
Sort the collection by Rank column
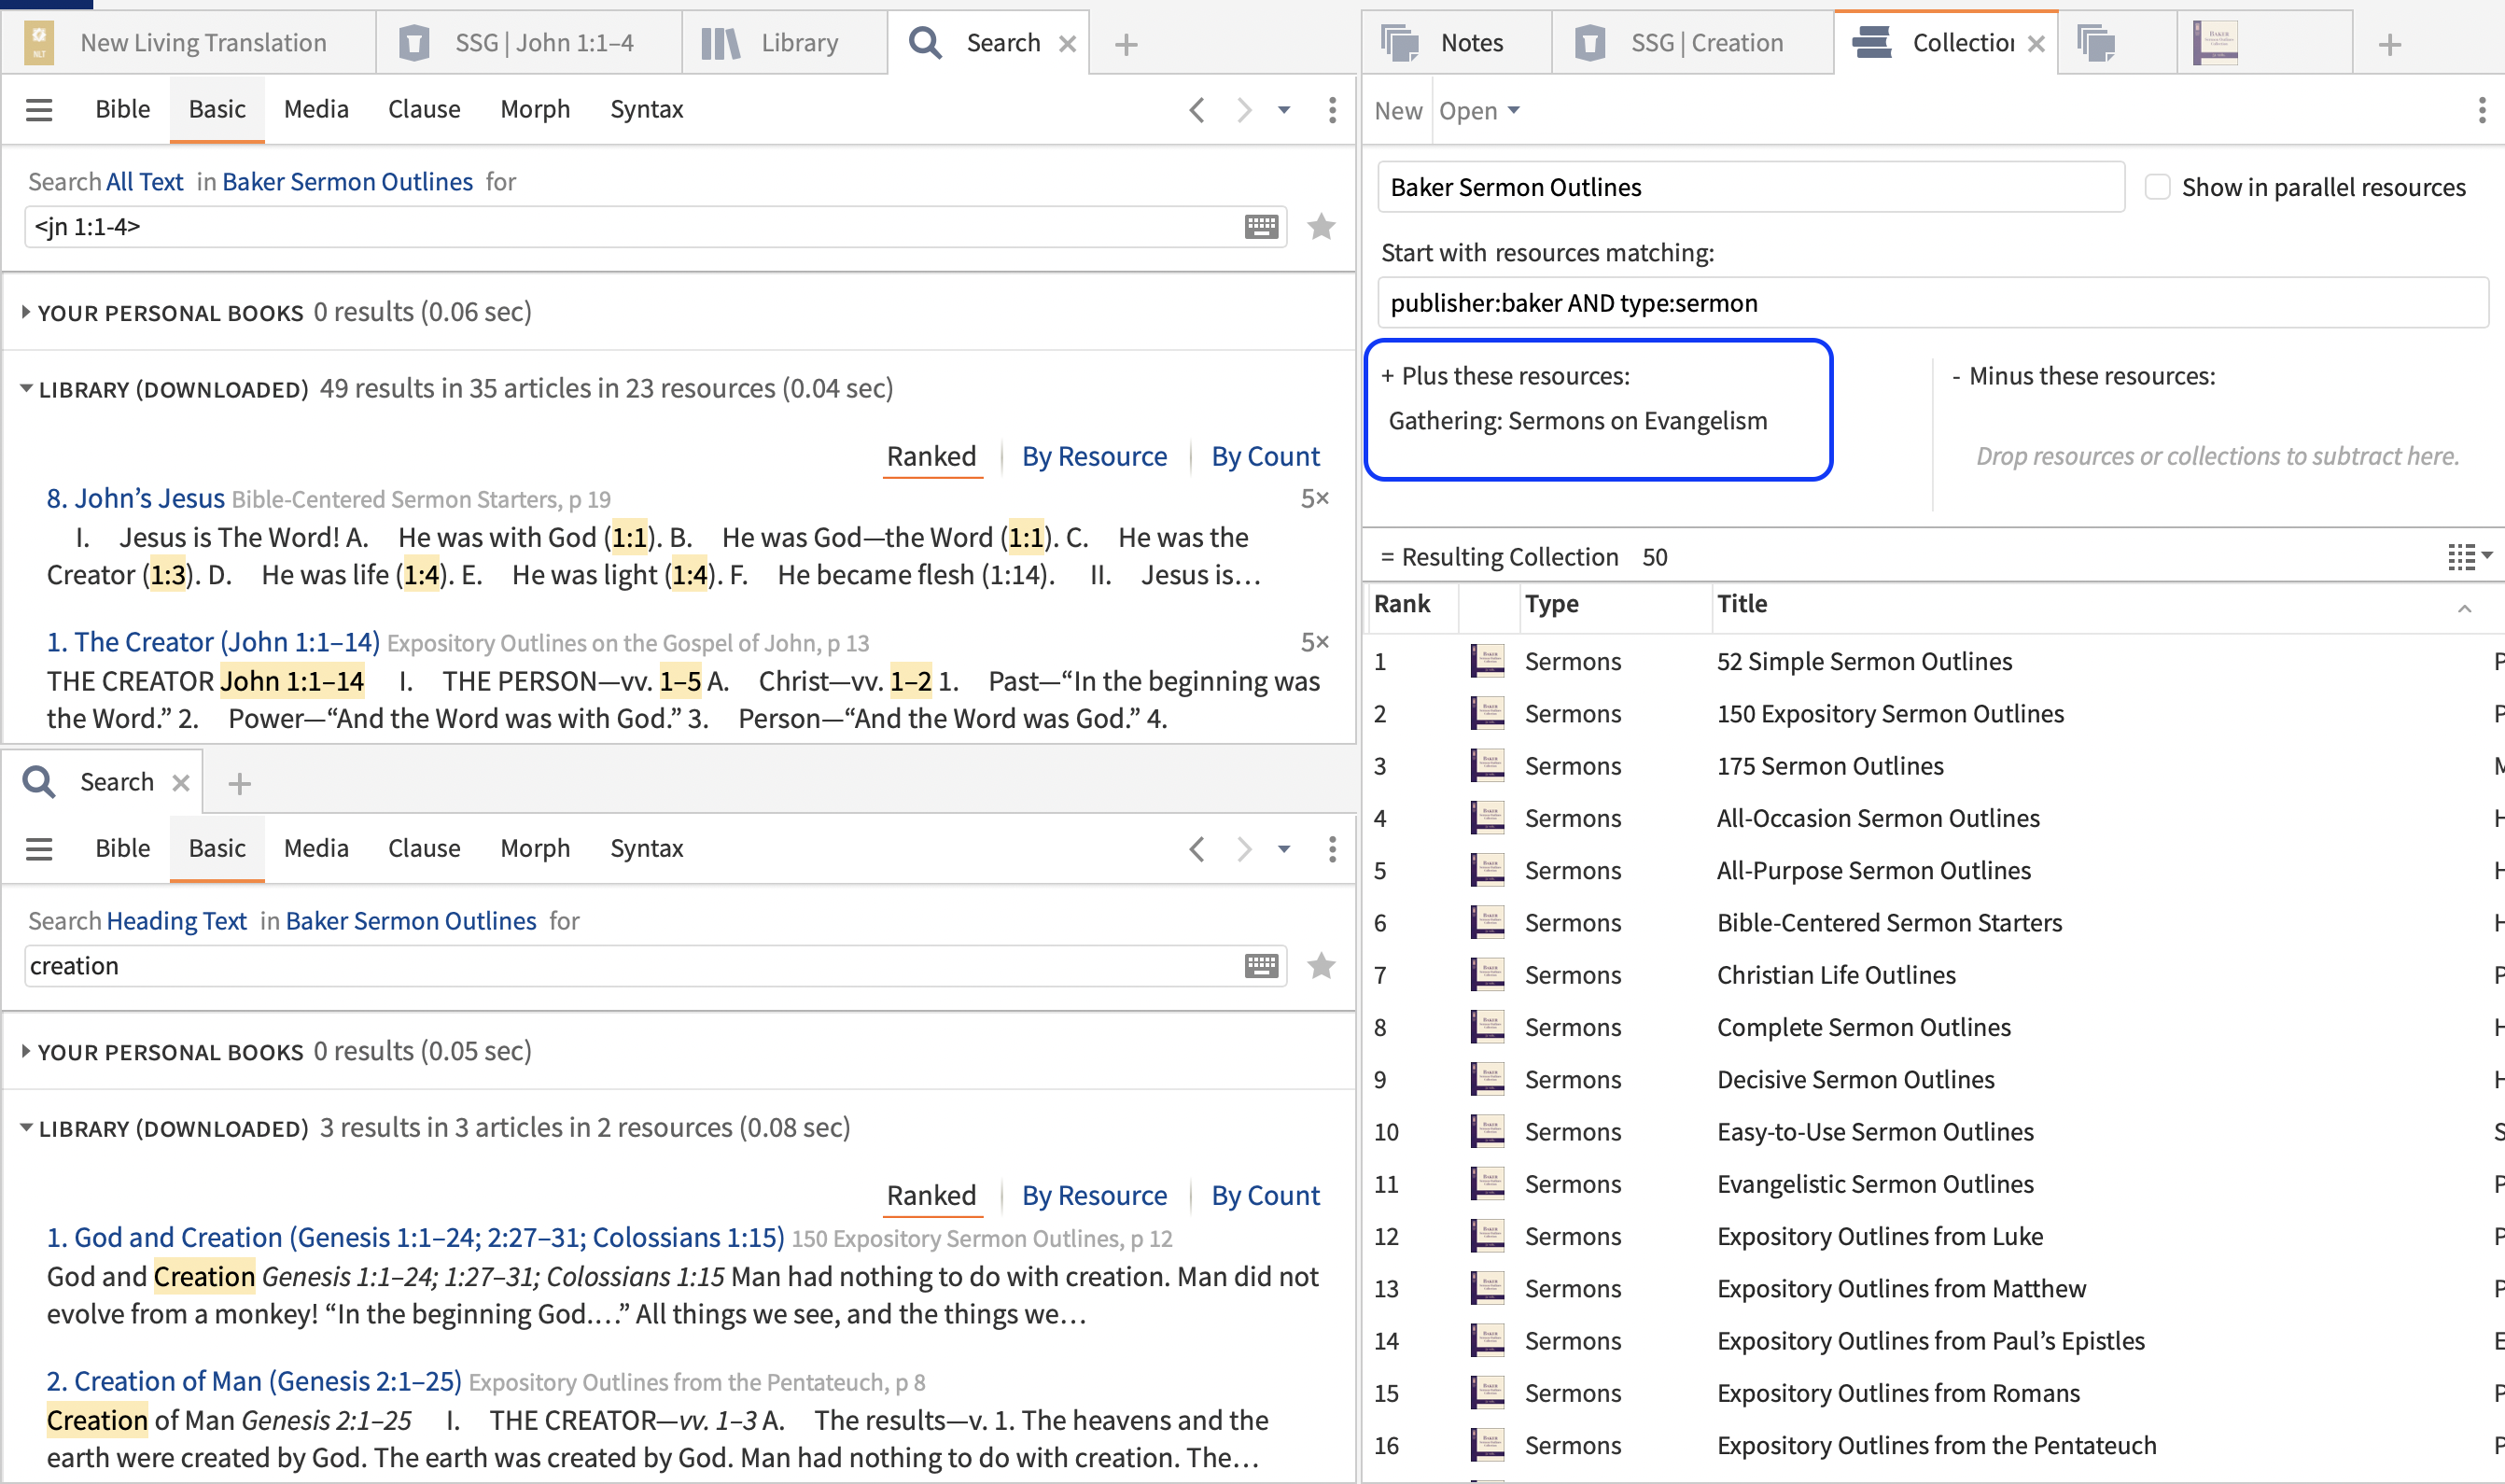tap(1401, 604)
